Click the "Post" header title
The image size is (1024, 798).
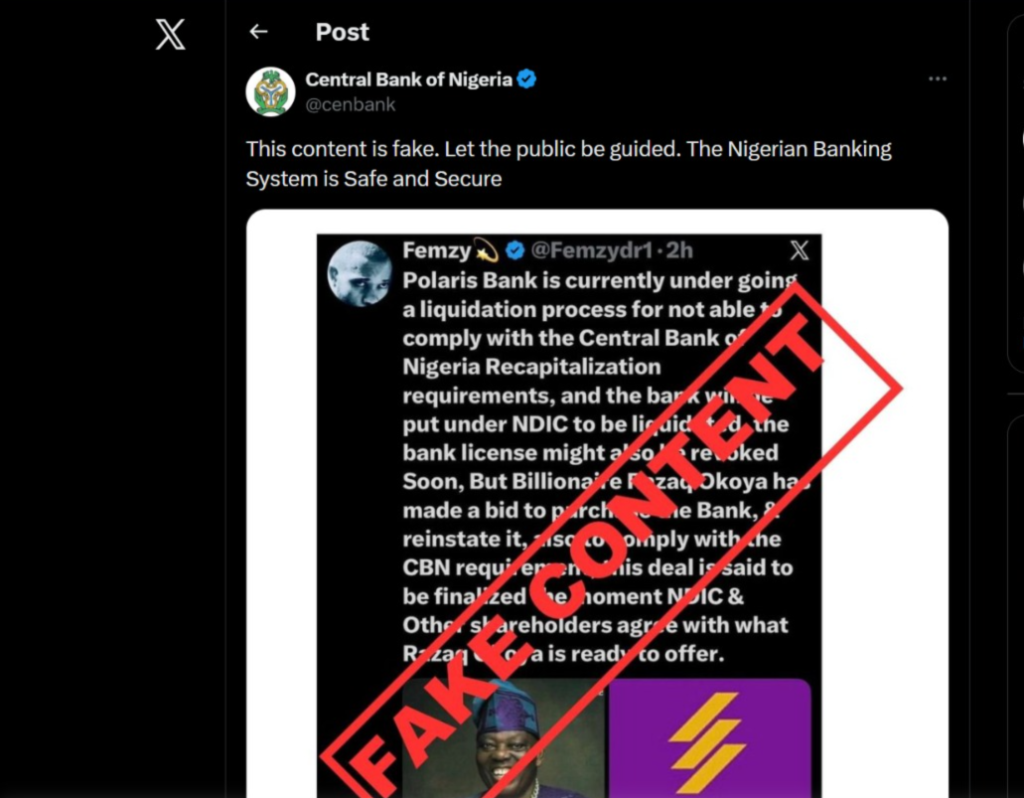(x=342, y=32)
